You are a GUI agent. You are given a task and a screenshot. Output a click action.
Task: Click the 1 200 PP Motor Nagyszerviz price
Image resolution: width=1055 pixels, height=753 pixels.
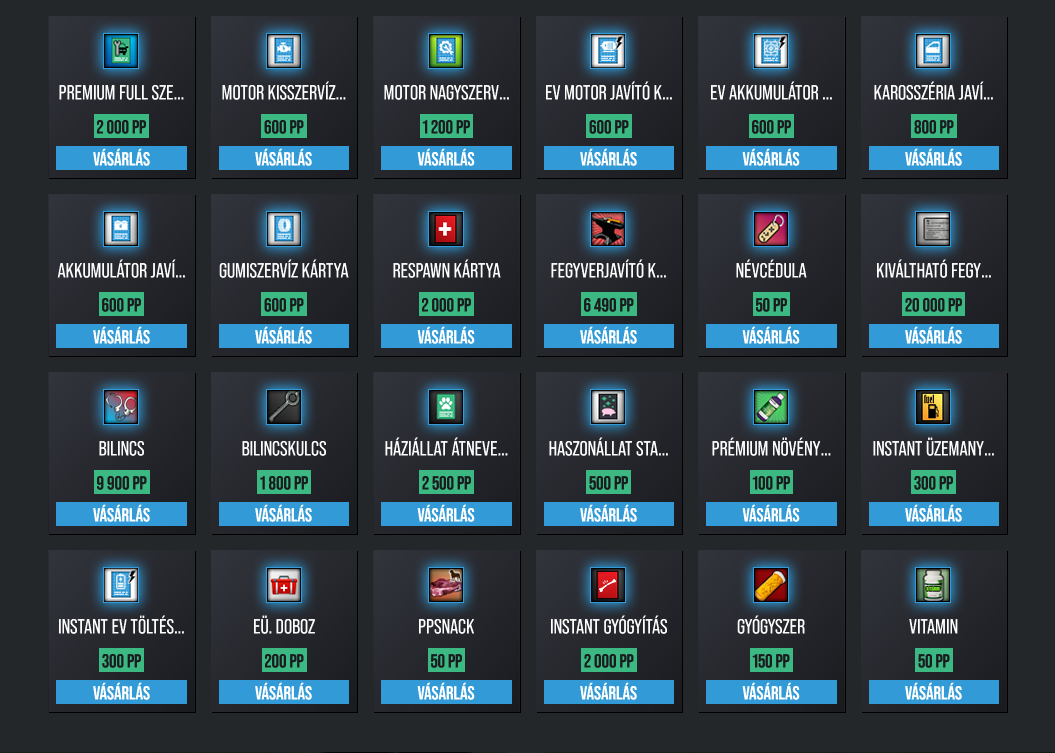click(446, 127)
